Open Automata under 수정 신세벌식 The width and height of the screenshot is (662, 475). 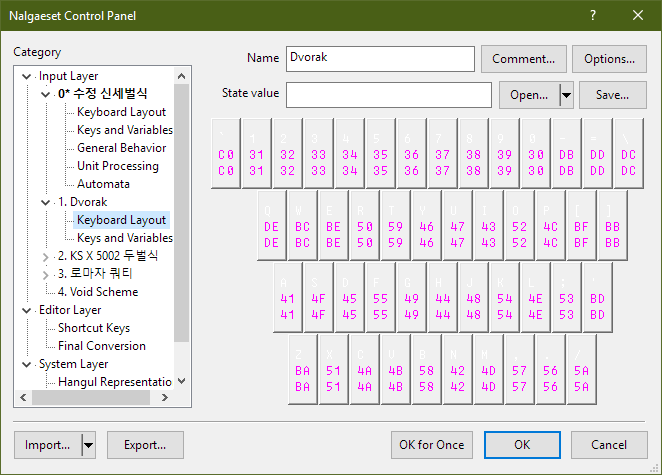tap(103, 184)
